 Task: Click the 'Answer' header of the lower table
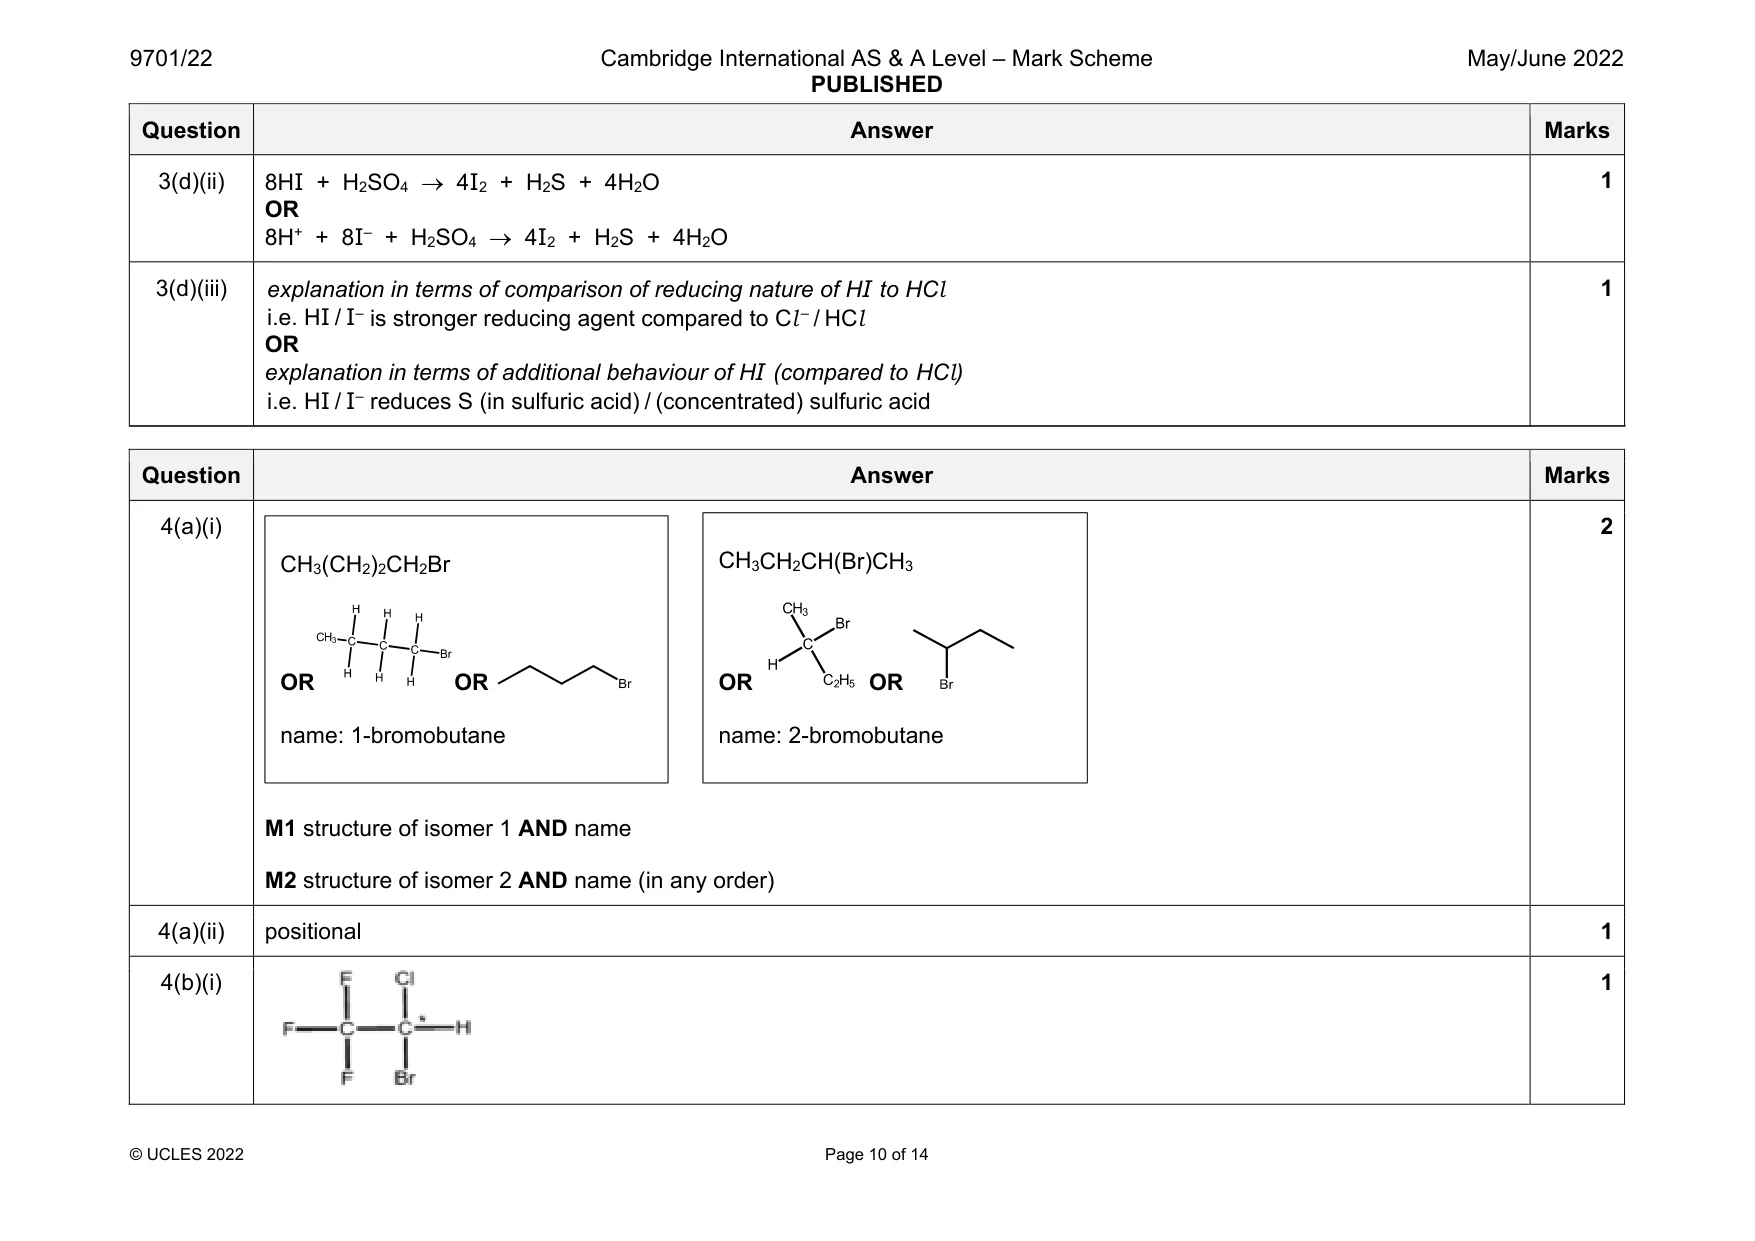pyautogui.click(x=891, y=475)
